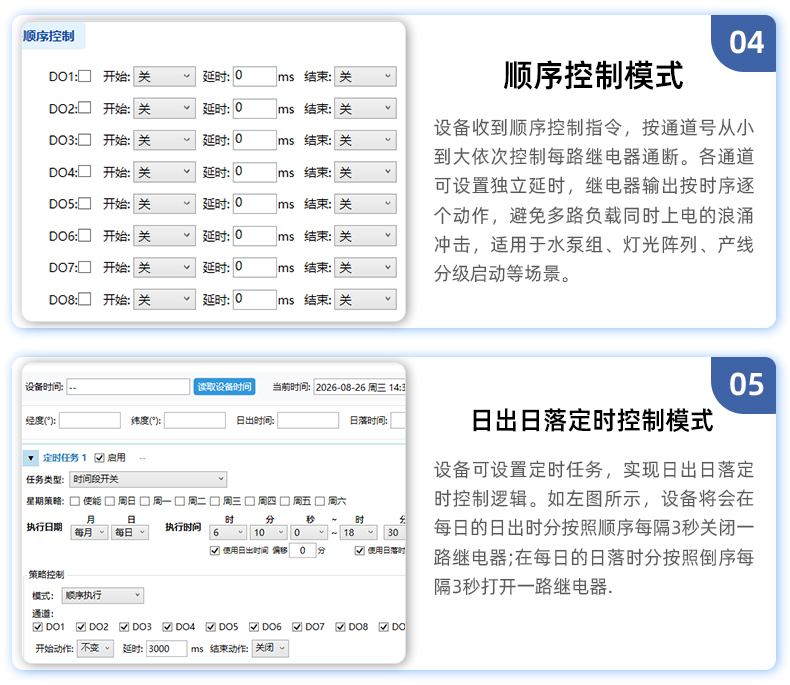
Task: Click the 偏移 minutes input field
Action: [303, 550]
